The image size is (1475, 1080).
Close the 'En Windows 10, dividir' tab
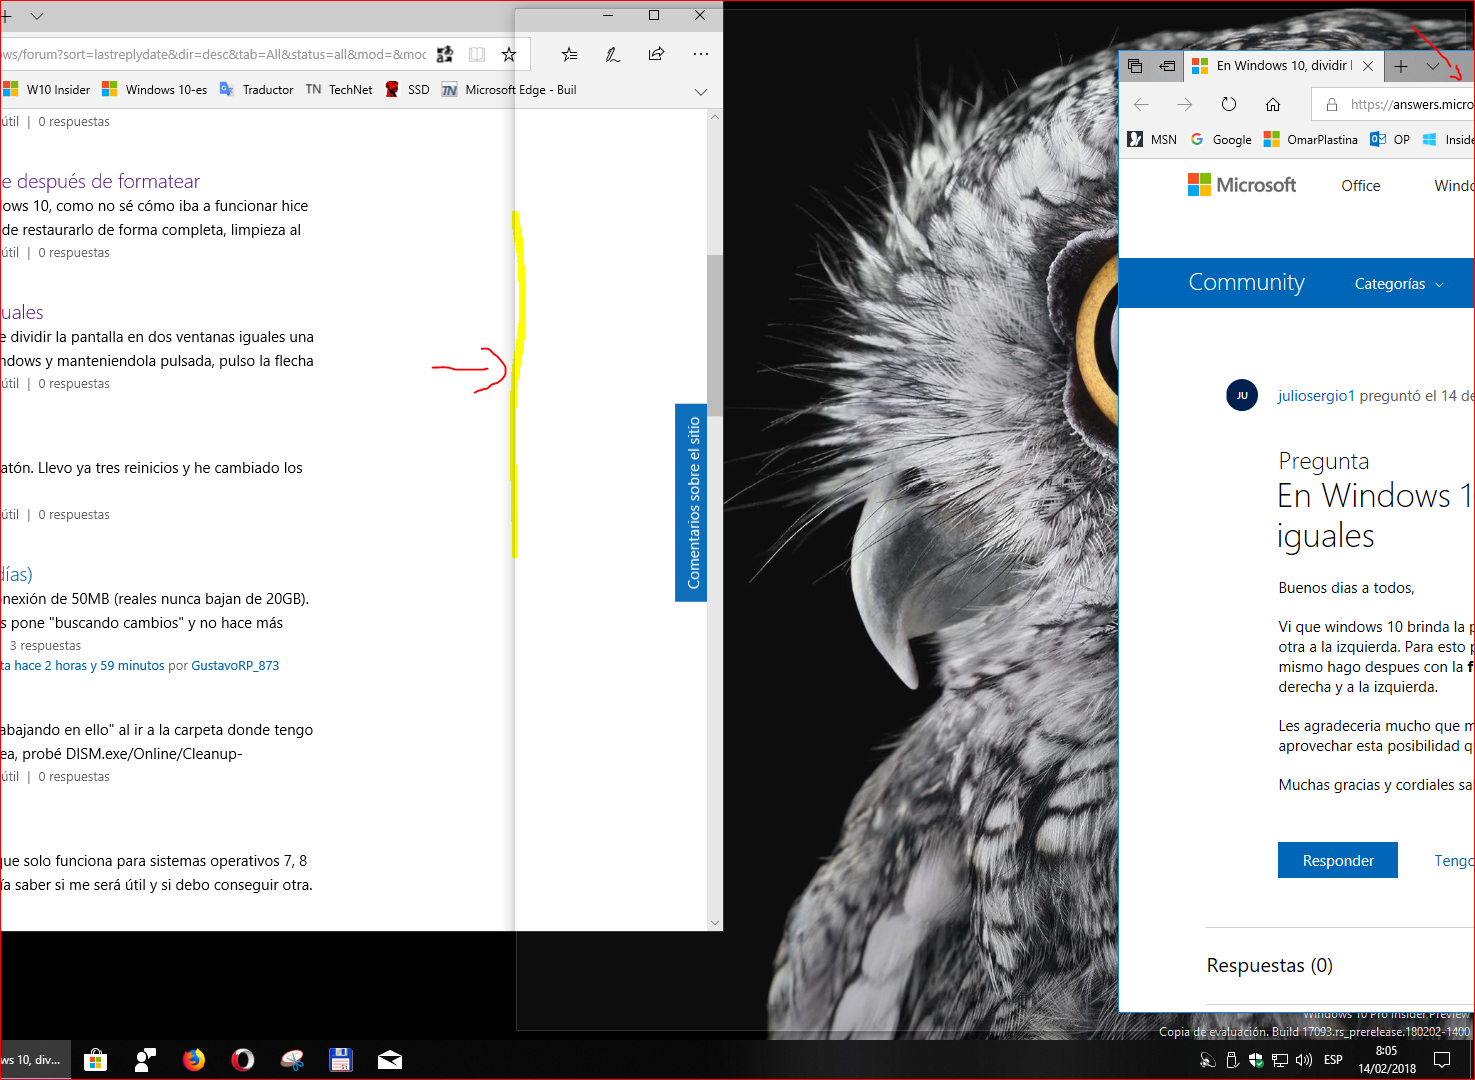click(1368, 66)
